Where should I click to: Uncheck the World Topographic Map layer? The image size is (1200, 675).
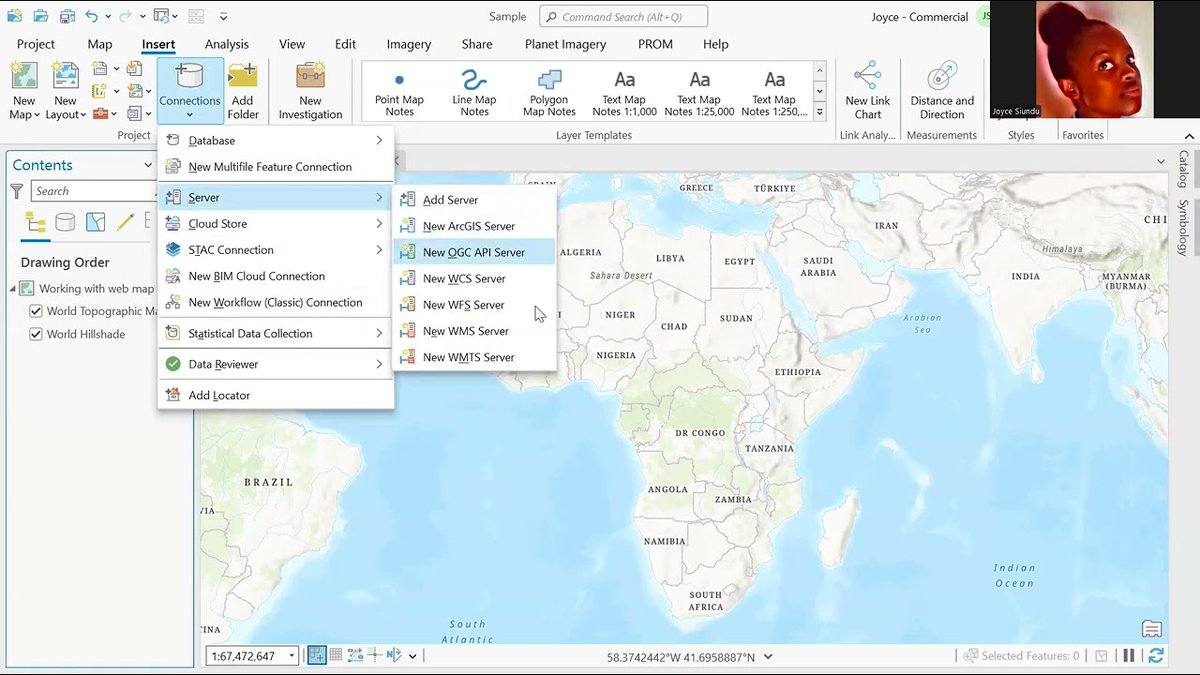36,312
